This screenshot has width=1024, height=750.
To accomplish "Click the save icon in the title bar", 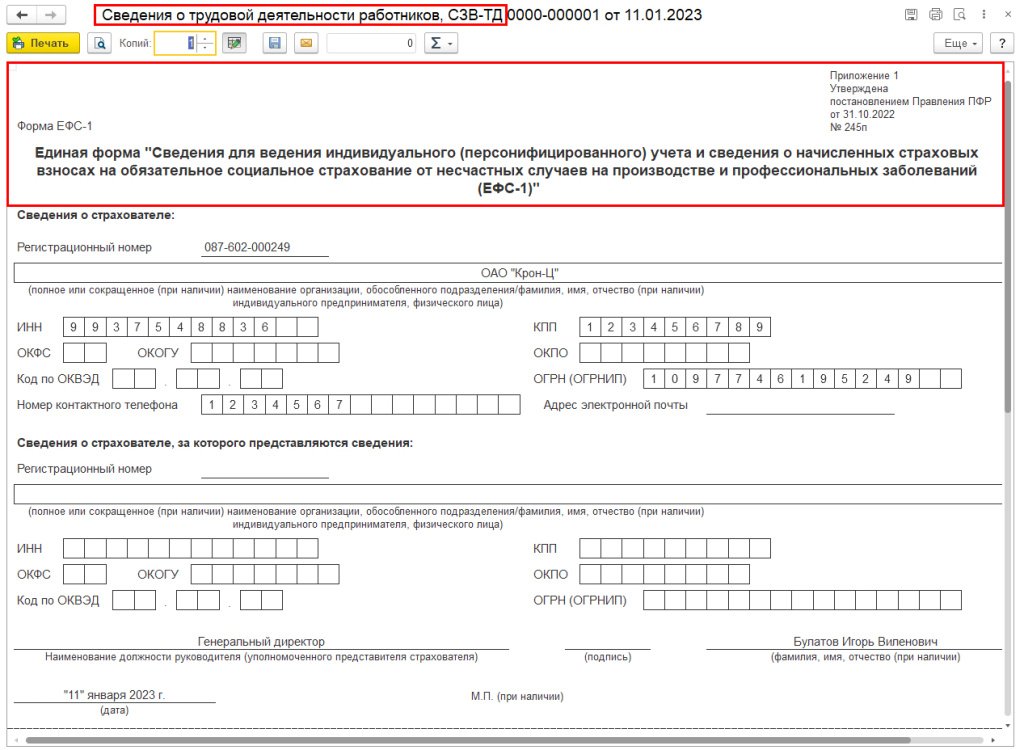I will tap(911, 15).
